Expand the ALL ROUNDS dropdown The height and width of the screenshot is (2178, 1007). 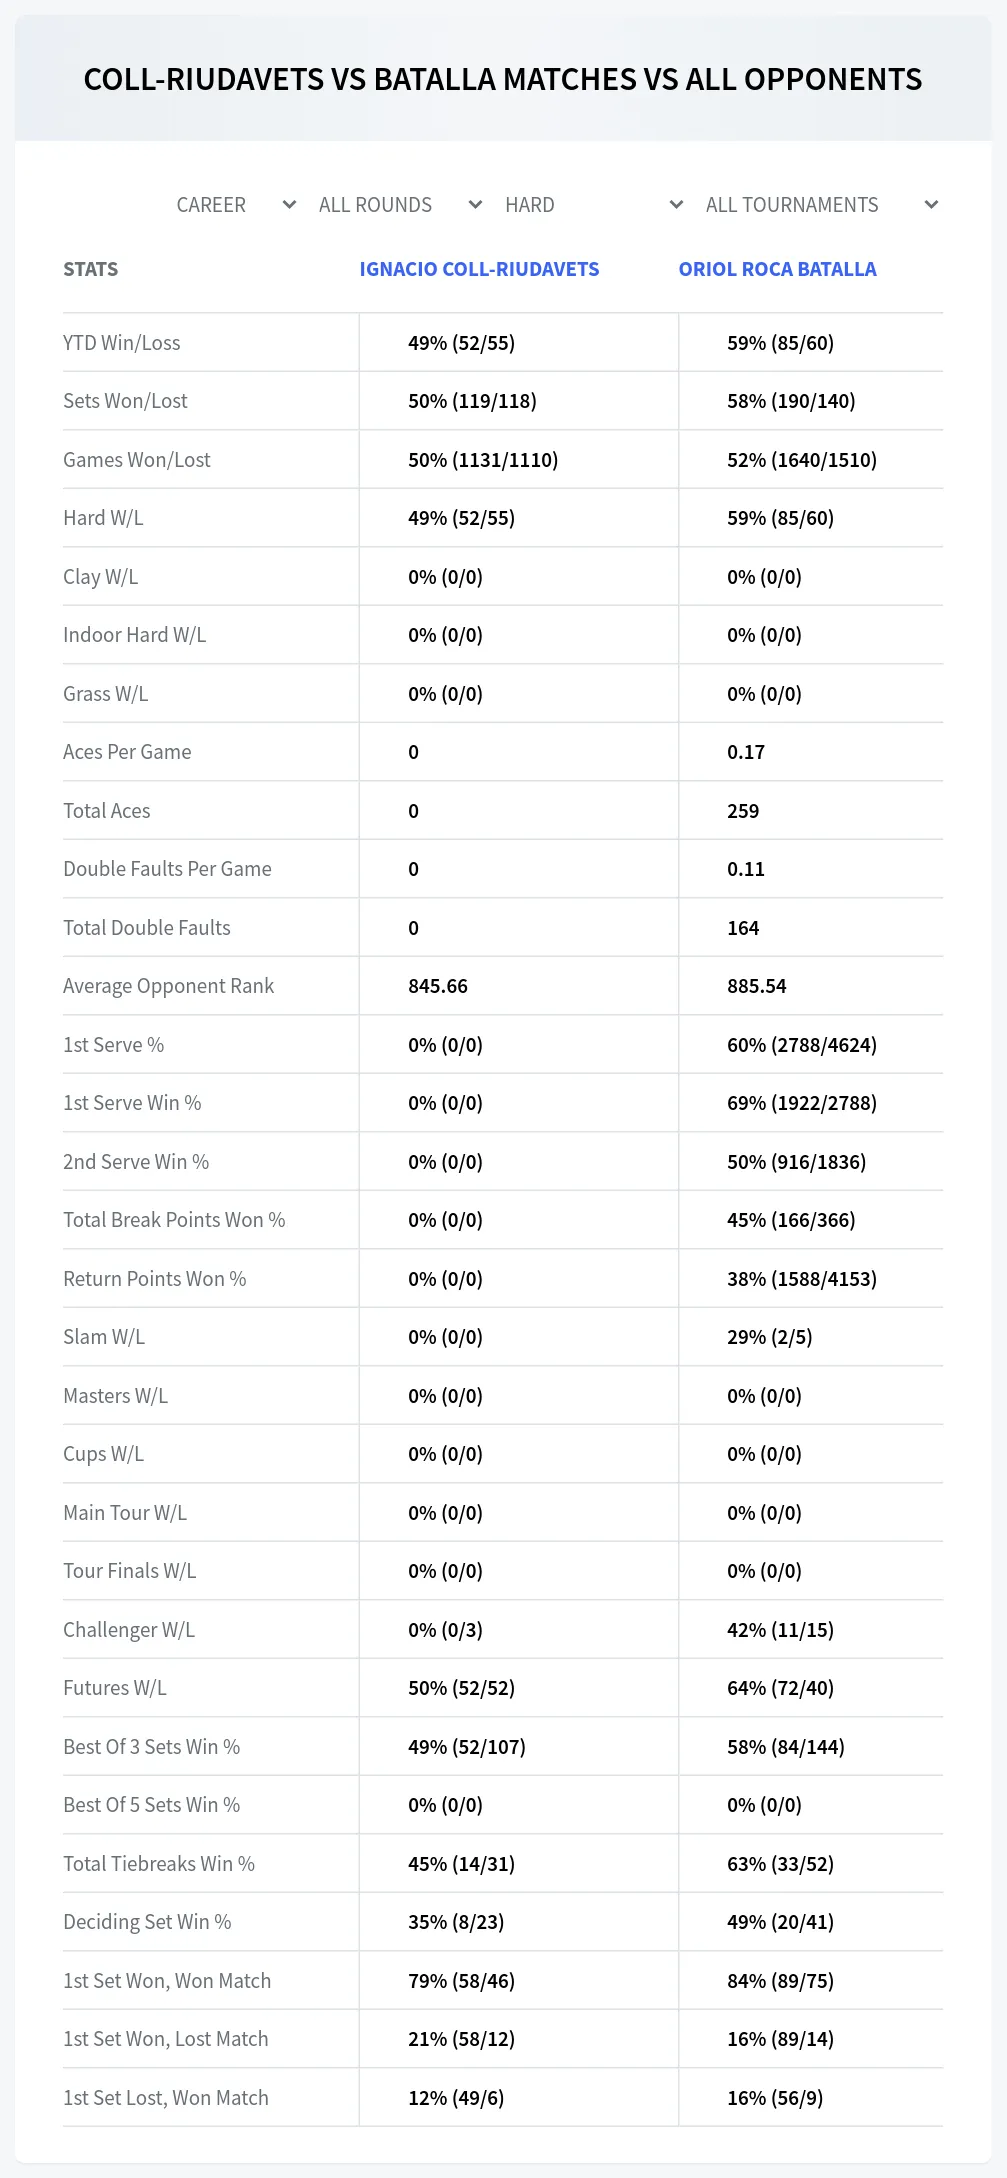click(400, 205)
